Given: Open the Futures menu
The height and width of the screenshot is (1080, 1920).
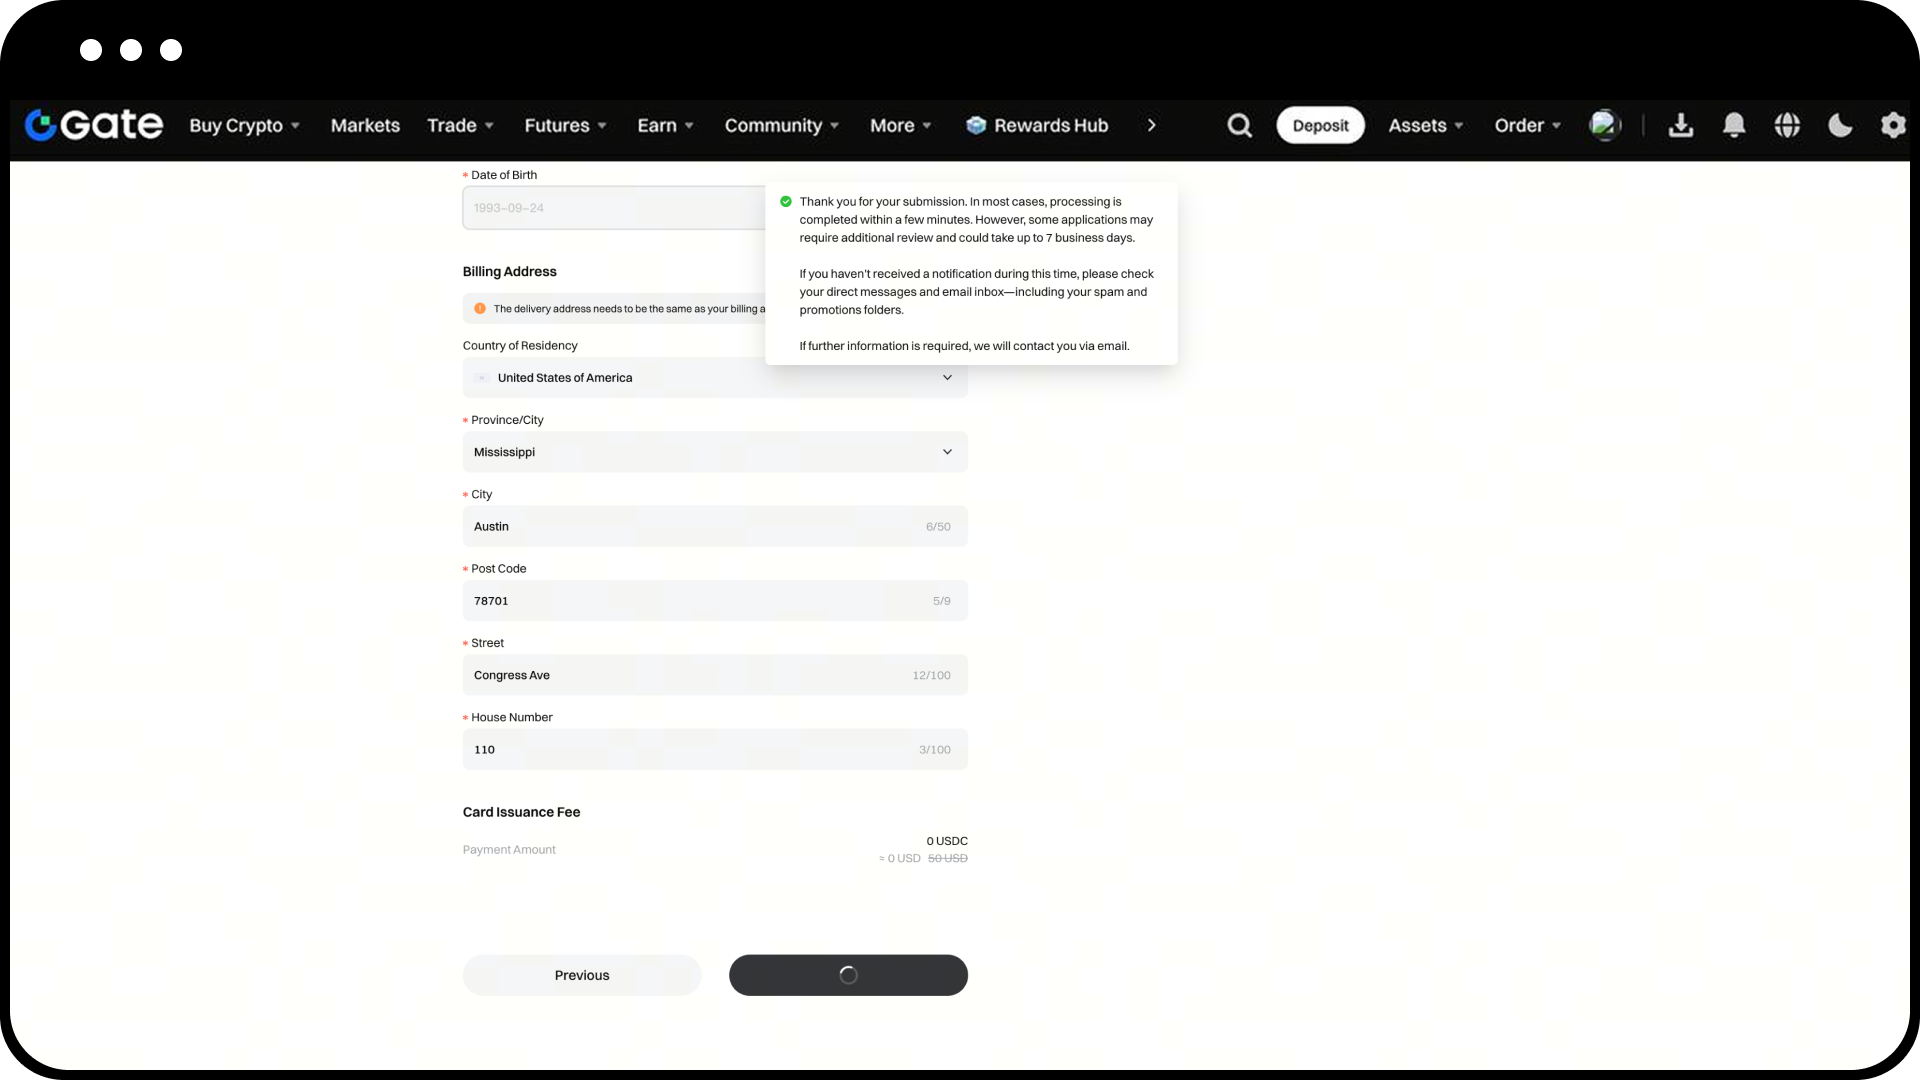Looking at the screenshot, I should pos(566,125).
